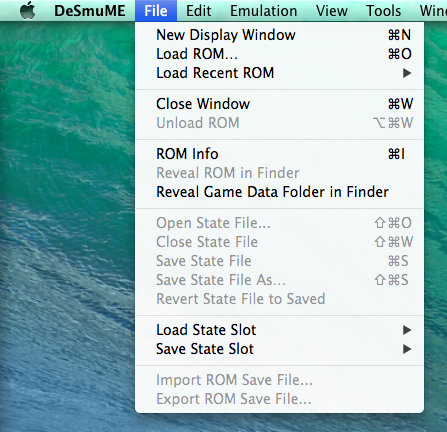Viewport: 447px width, 432px height.
Task: Open the View menu
Action: (332, 11)
